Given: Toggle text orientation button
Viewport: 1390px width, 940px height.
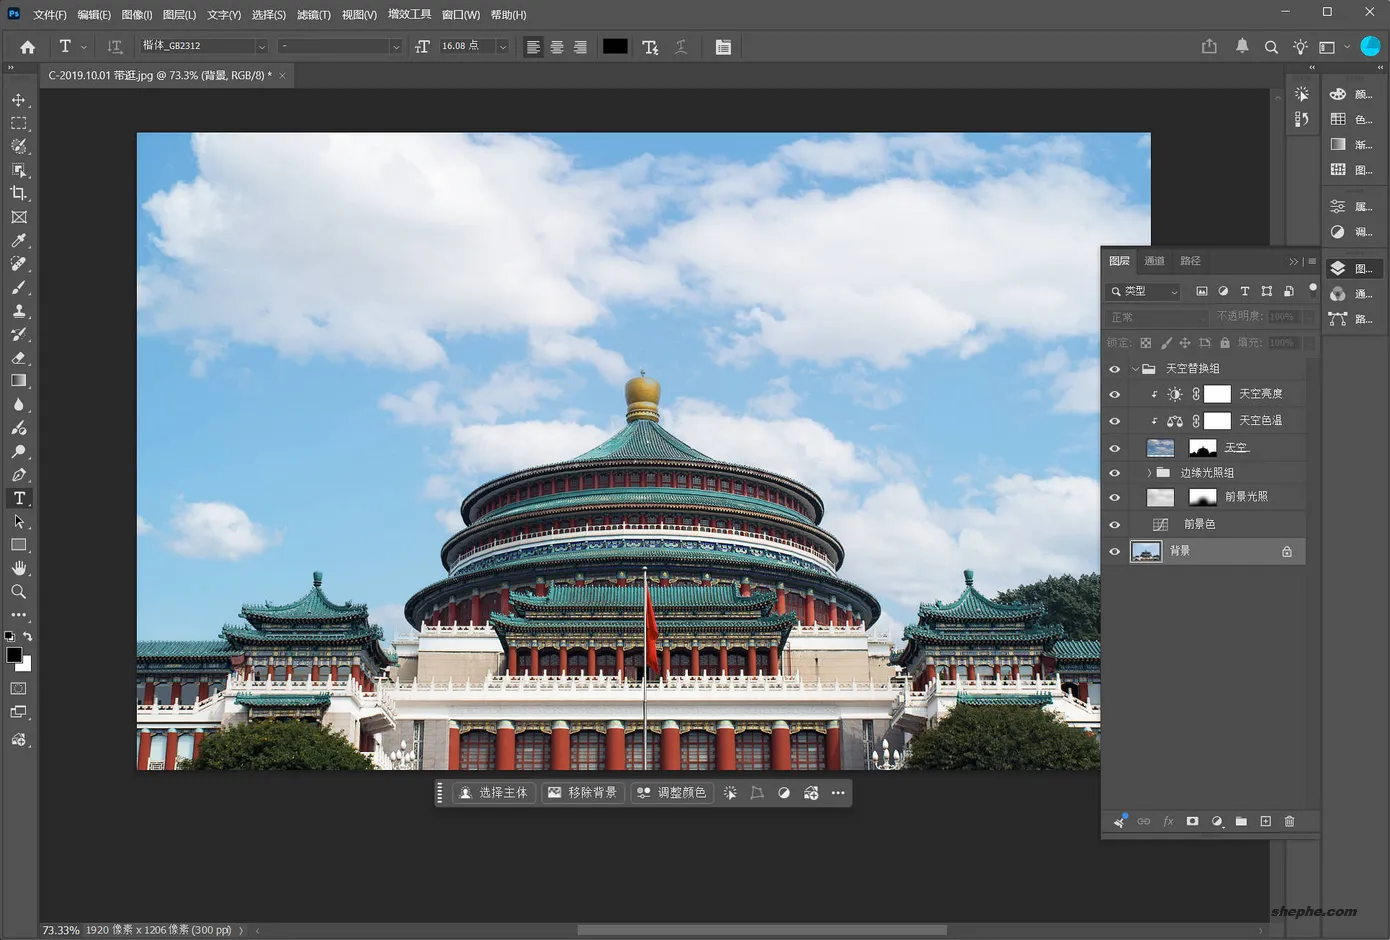Looking at the screenshot, I should tap(114, 47).
